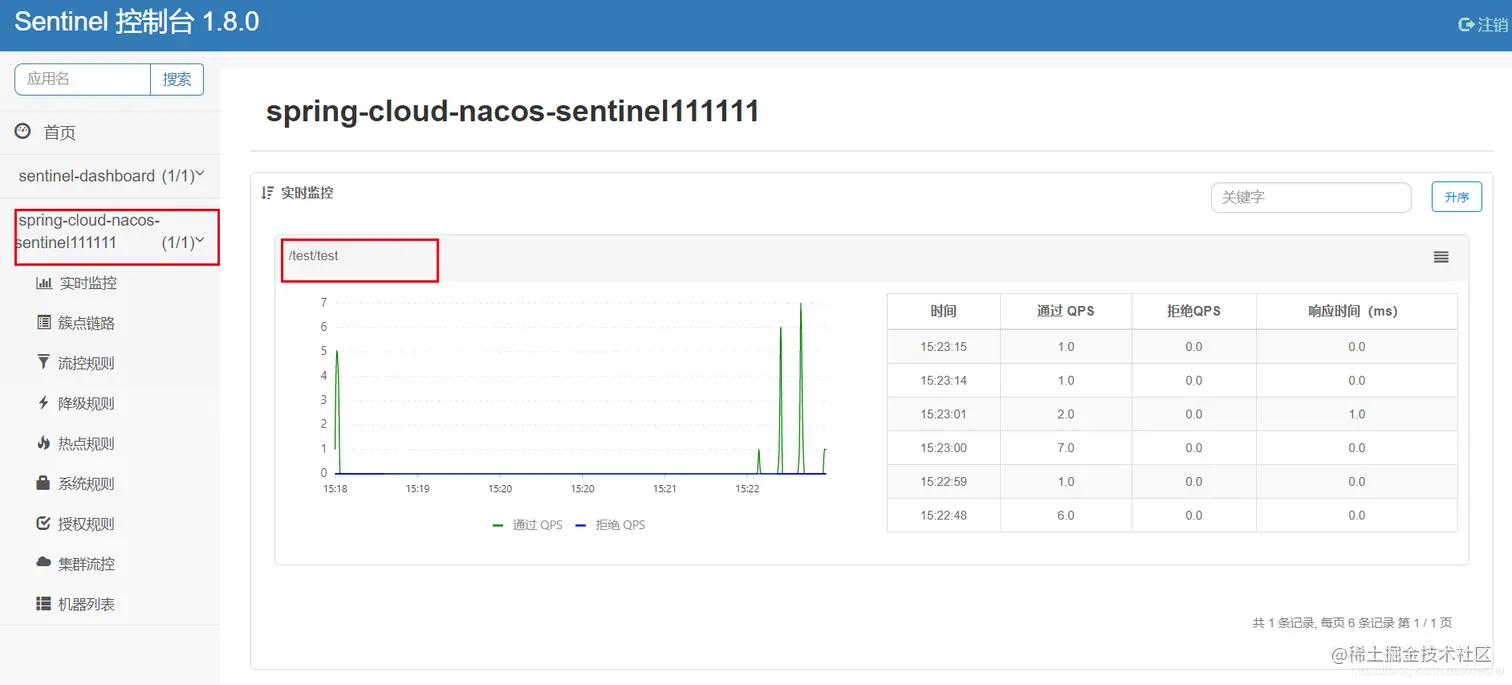The height and width of the screenshot is (685, 1512).
Task: Click the 时间 column header
Action: (x=943, y=311)
